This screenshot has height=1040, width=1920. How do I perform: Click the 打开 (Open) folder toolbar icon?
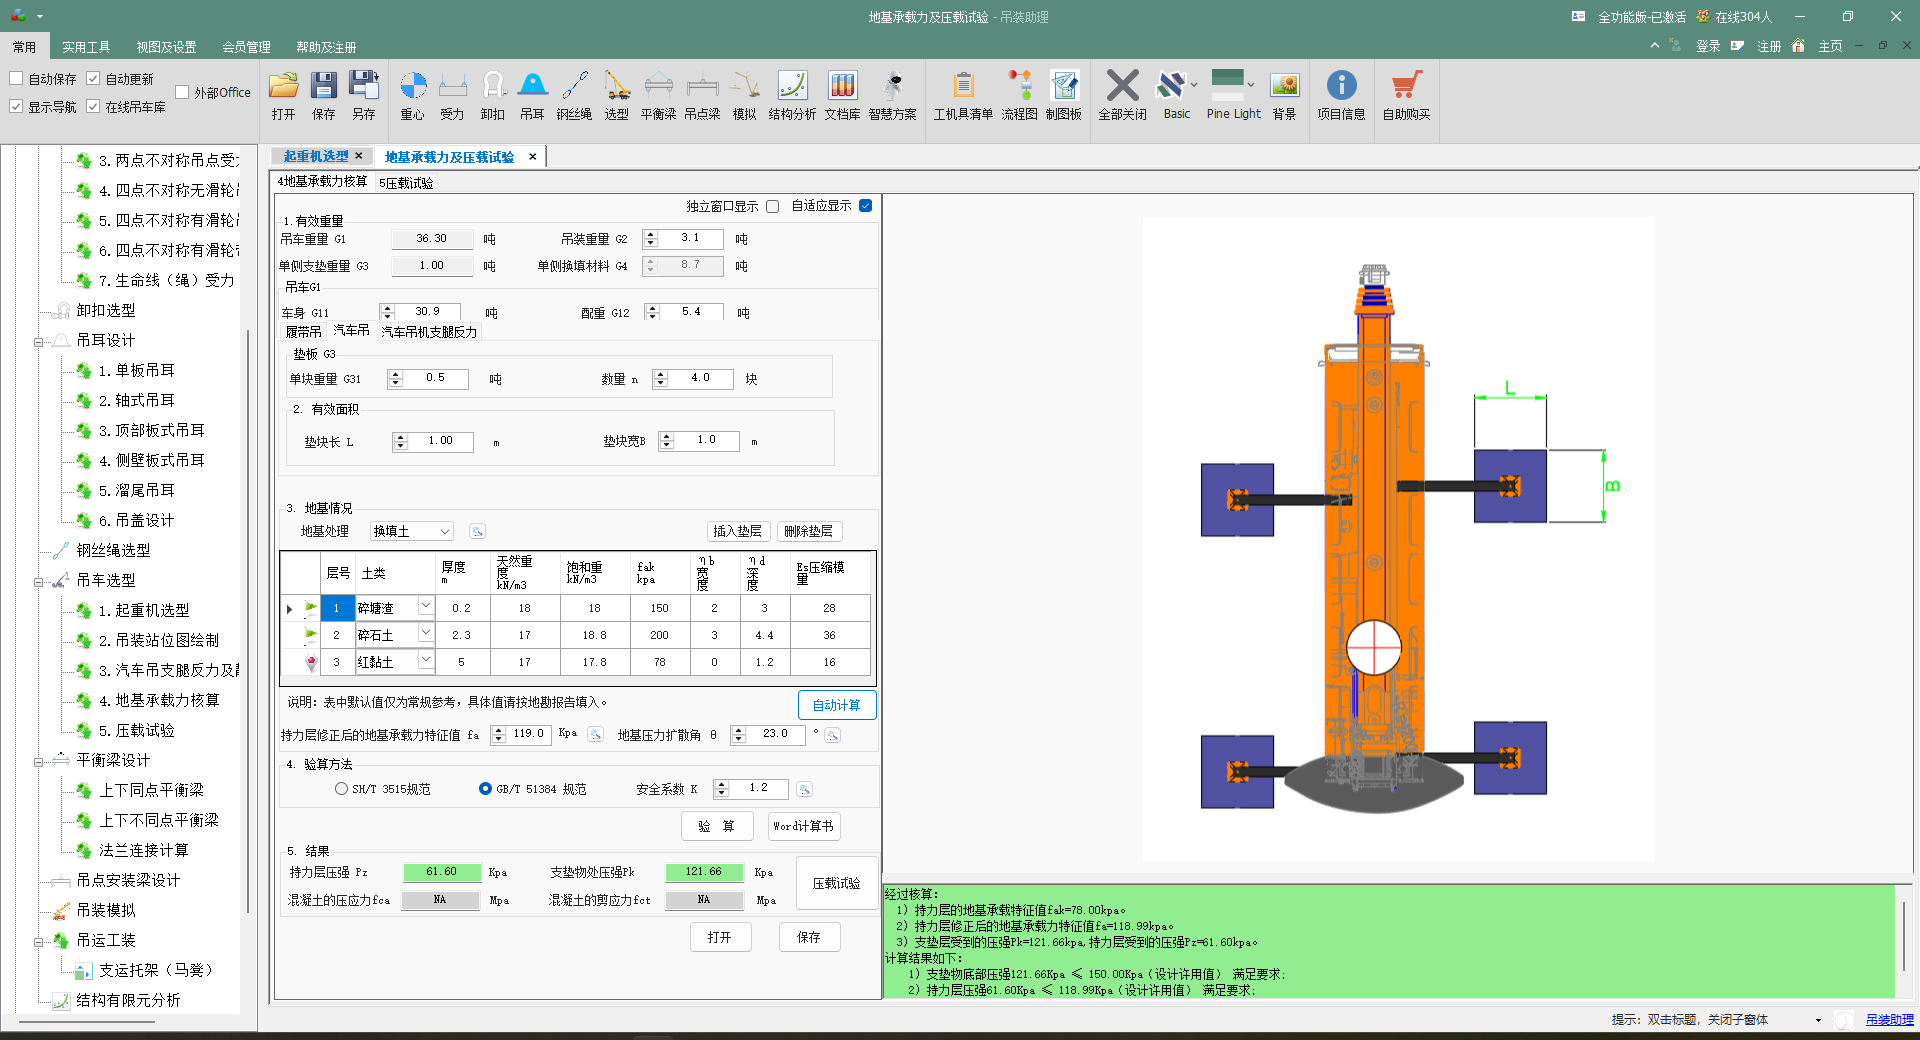[x=283, y=95]
